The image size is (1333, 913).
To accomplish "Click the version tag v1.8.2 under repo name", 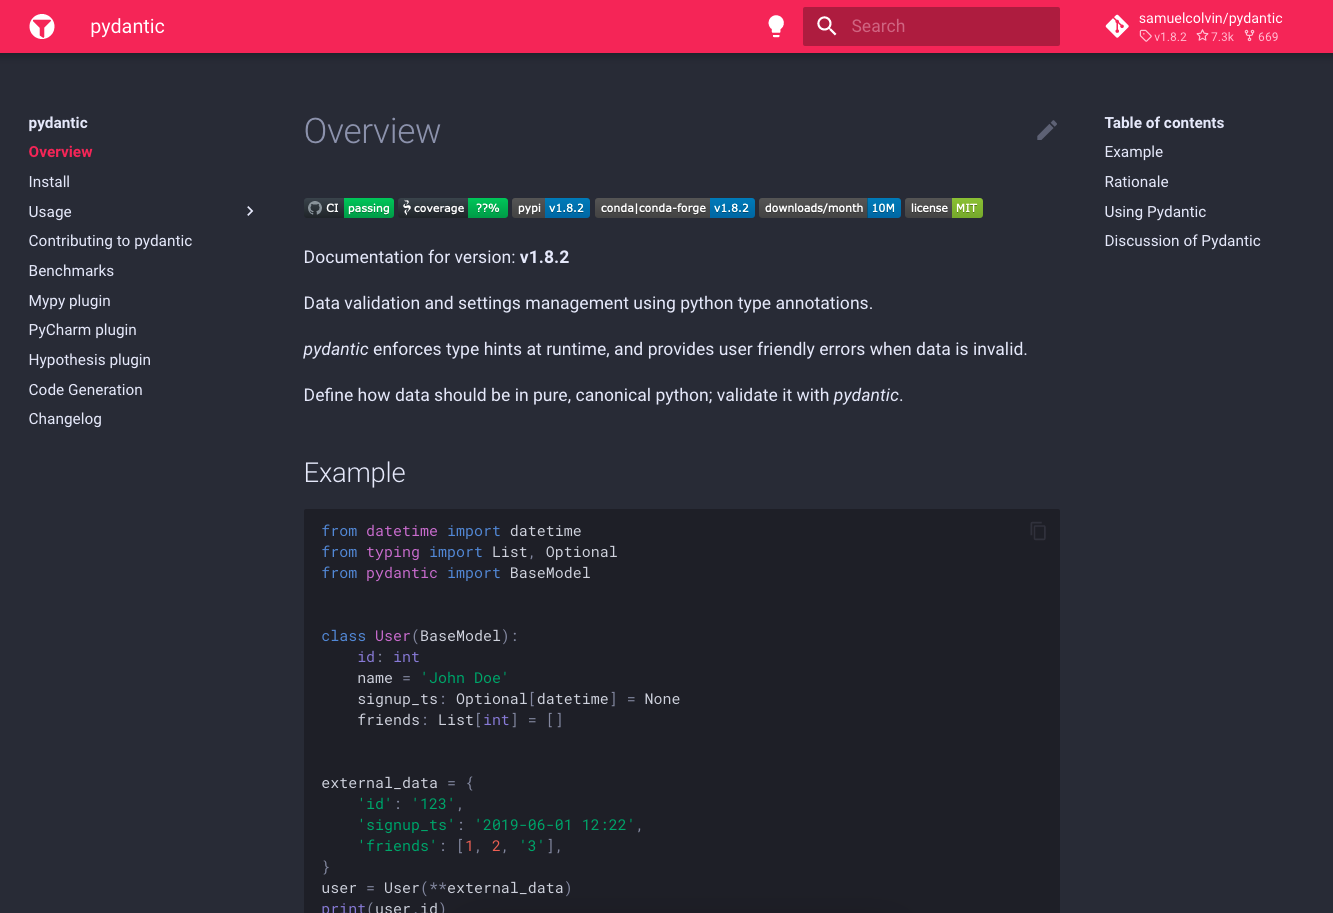I will click(x=1163, y=37).
